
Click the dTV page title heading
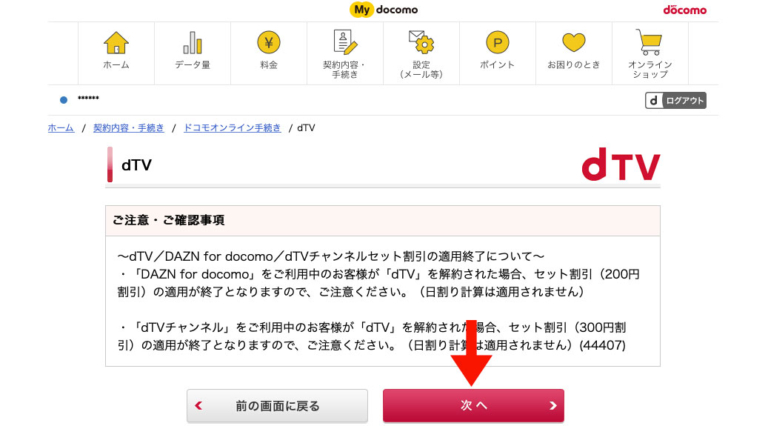click(x=136, y=165)
